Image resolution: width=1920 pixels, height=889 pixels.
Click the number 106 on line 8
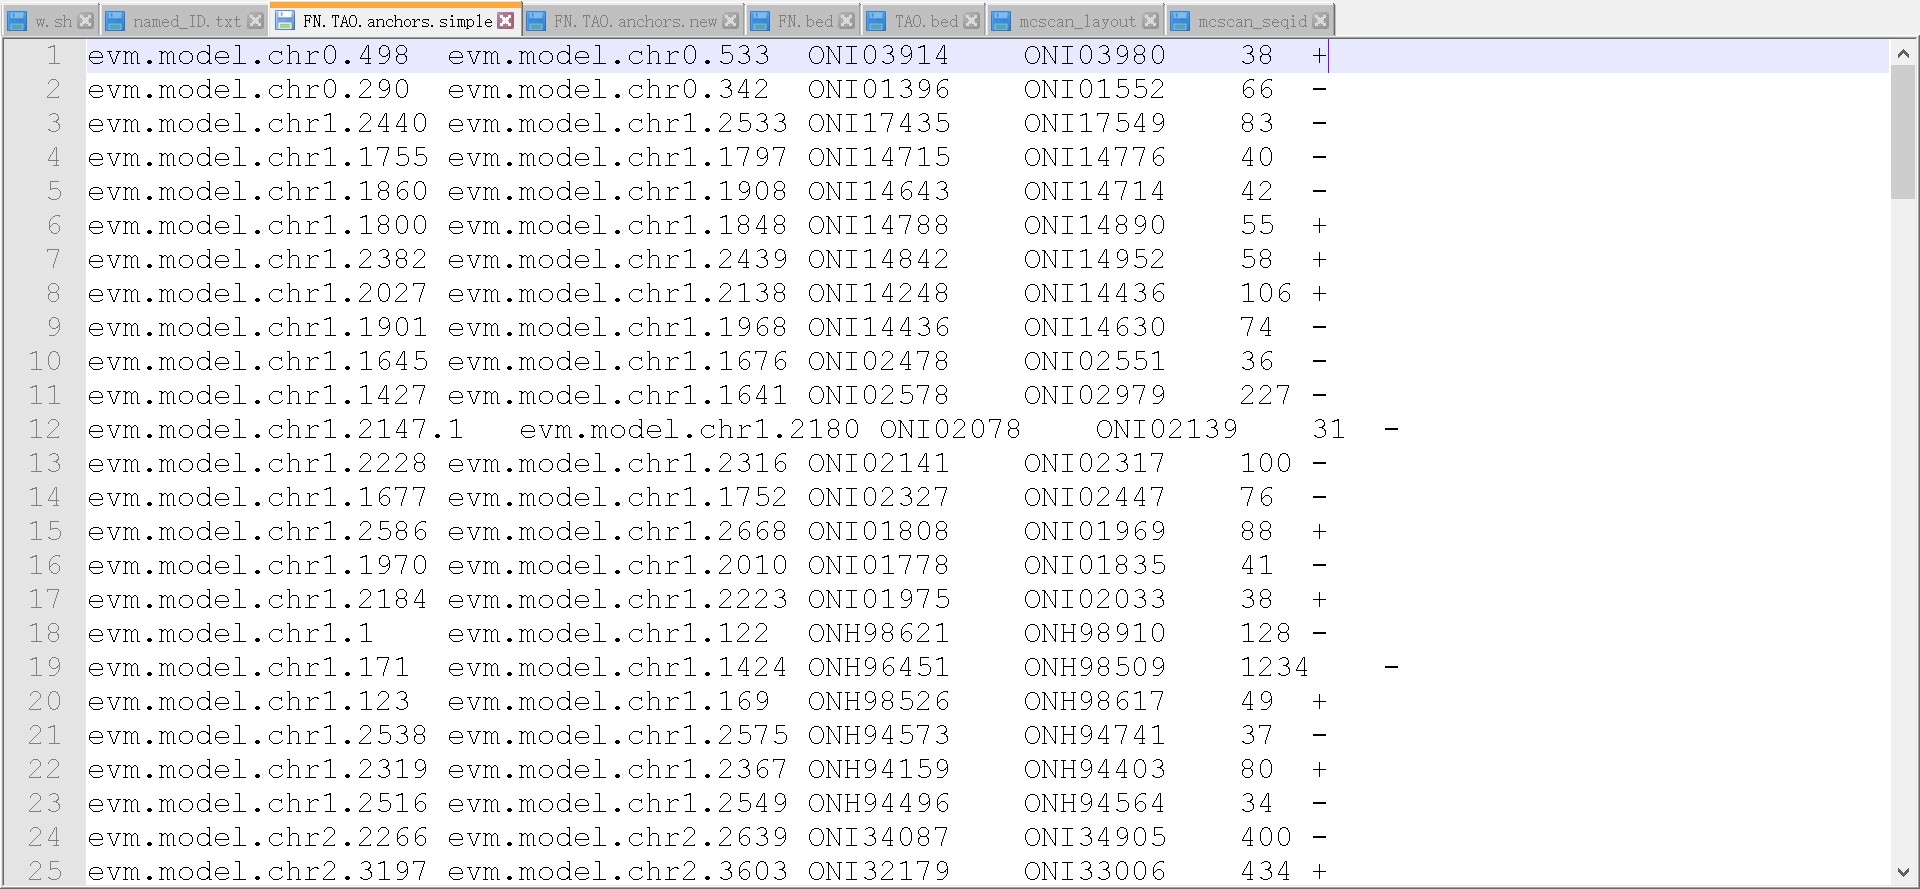point(1266,293)
